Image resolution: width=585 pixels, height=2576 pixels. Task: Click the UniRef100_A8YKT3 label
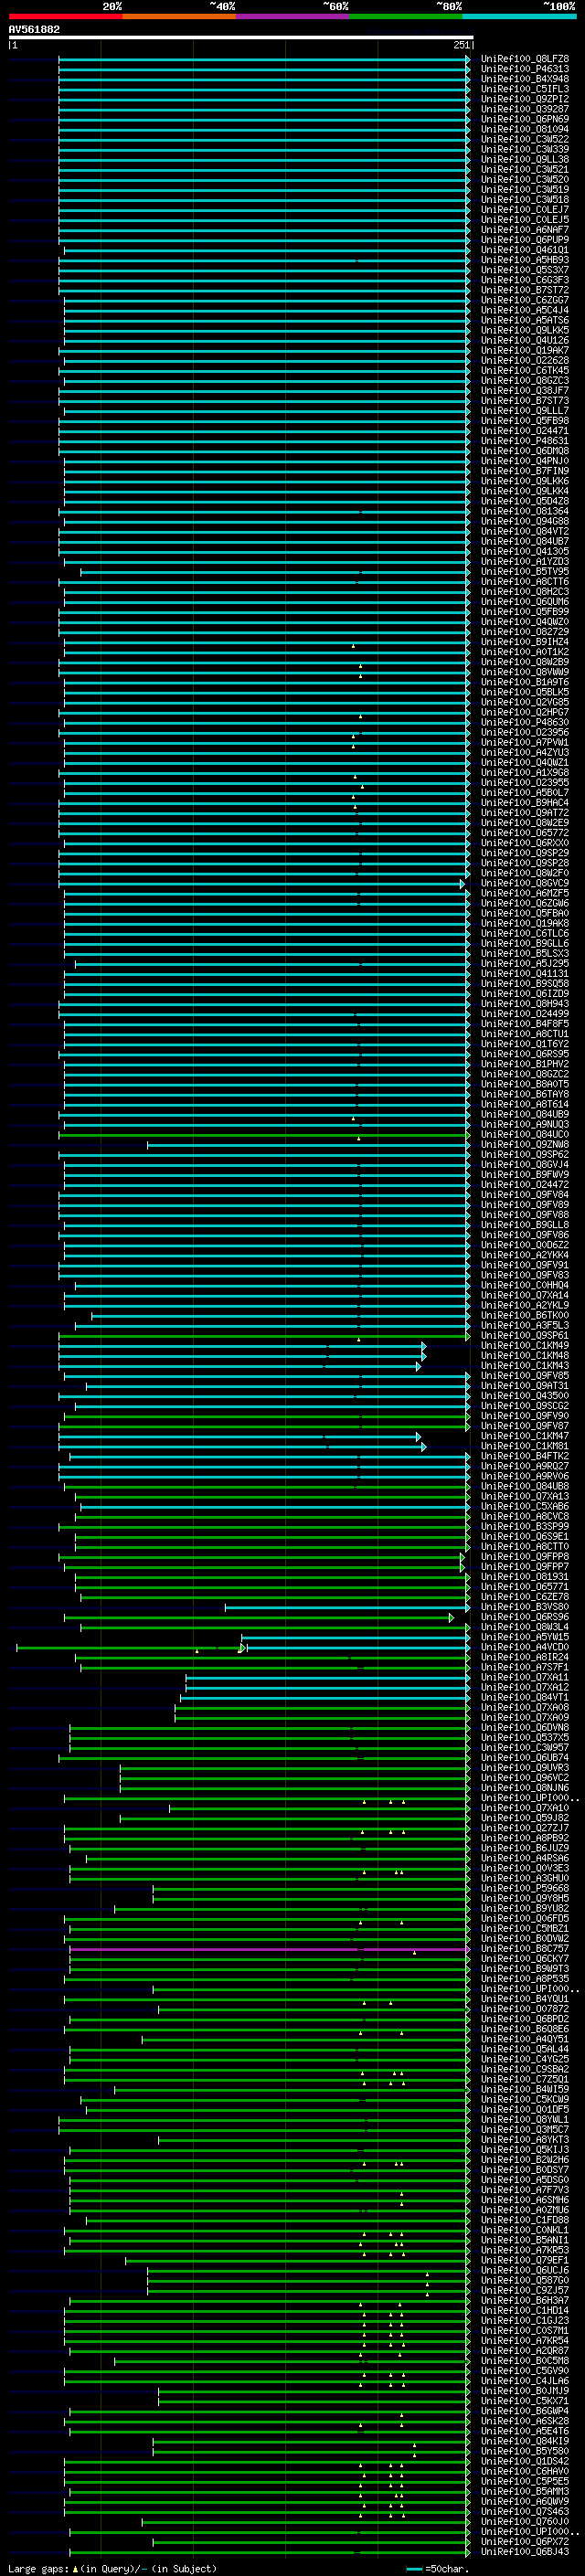[x=525, y=2139]
